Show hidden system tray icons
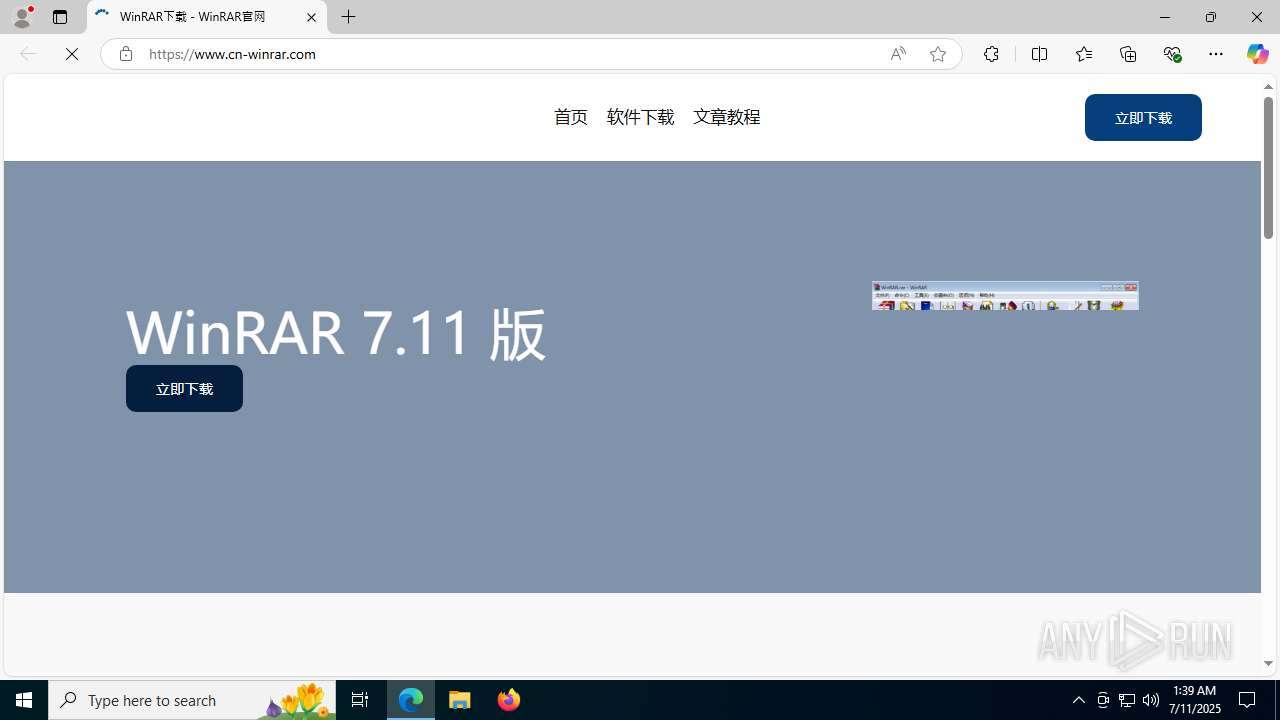1280x720 pixels. tap(1078, 700)
